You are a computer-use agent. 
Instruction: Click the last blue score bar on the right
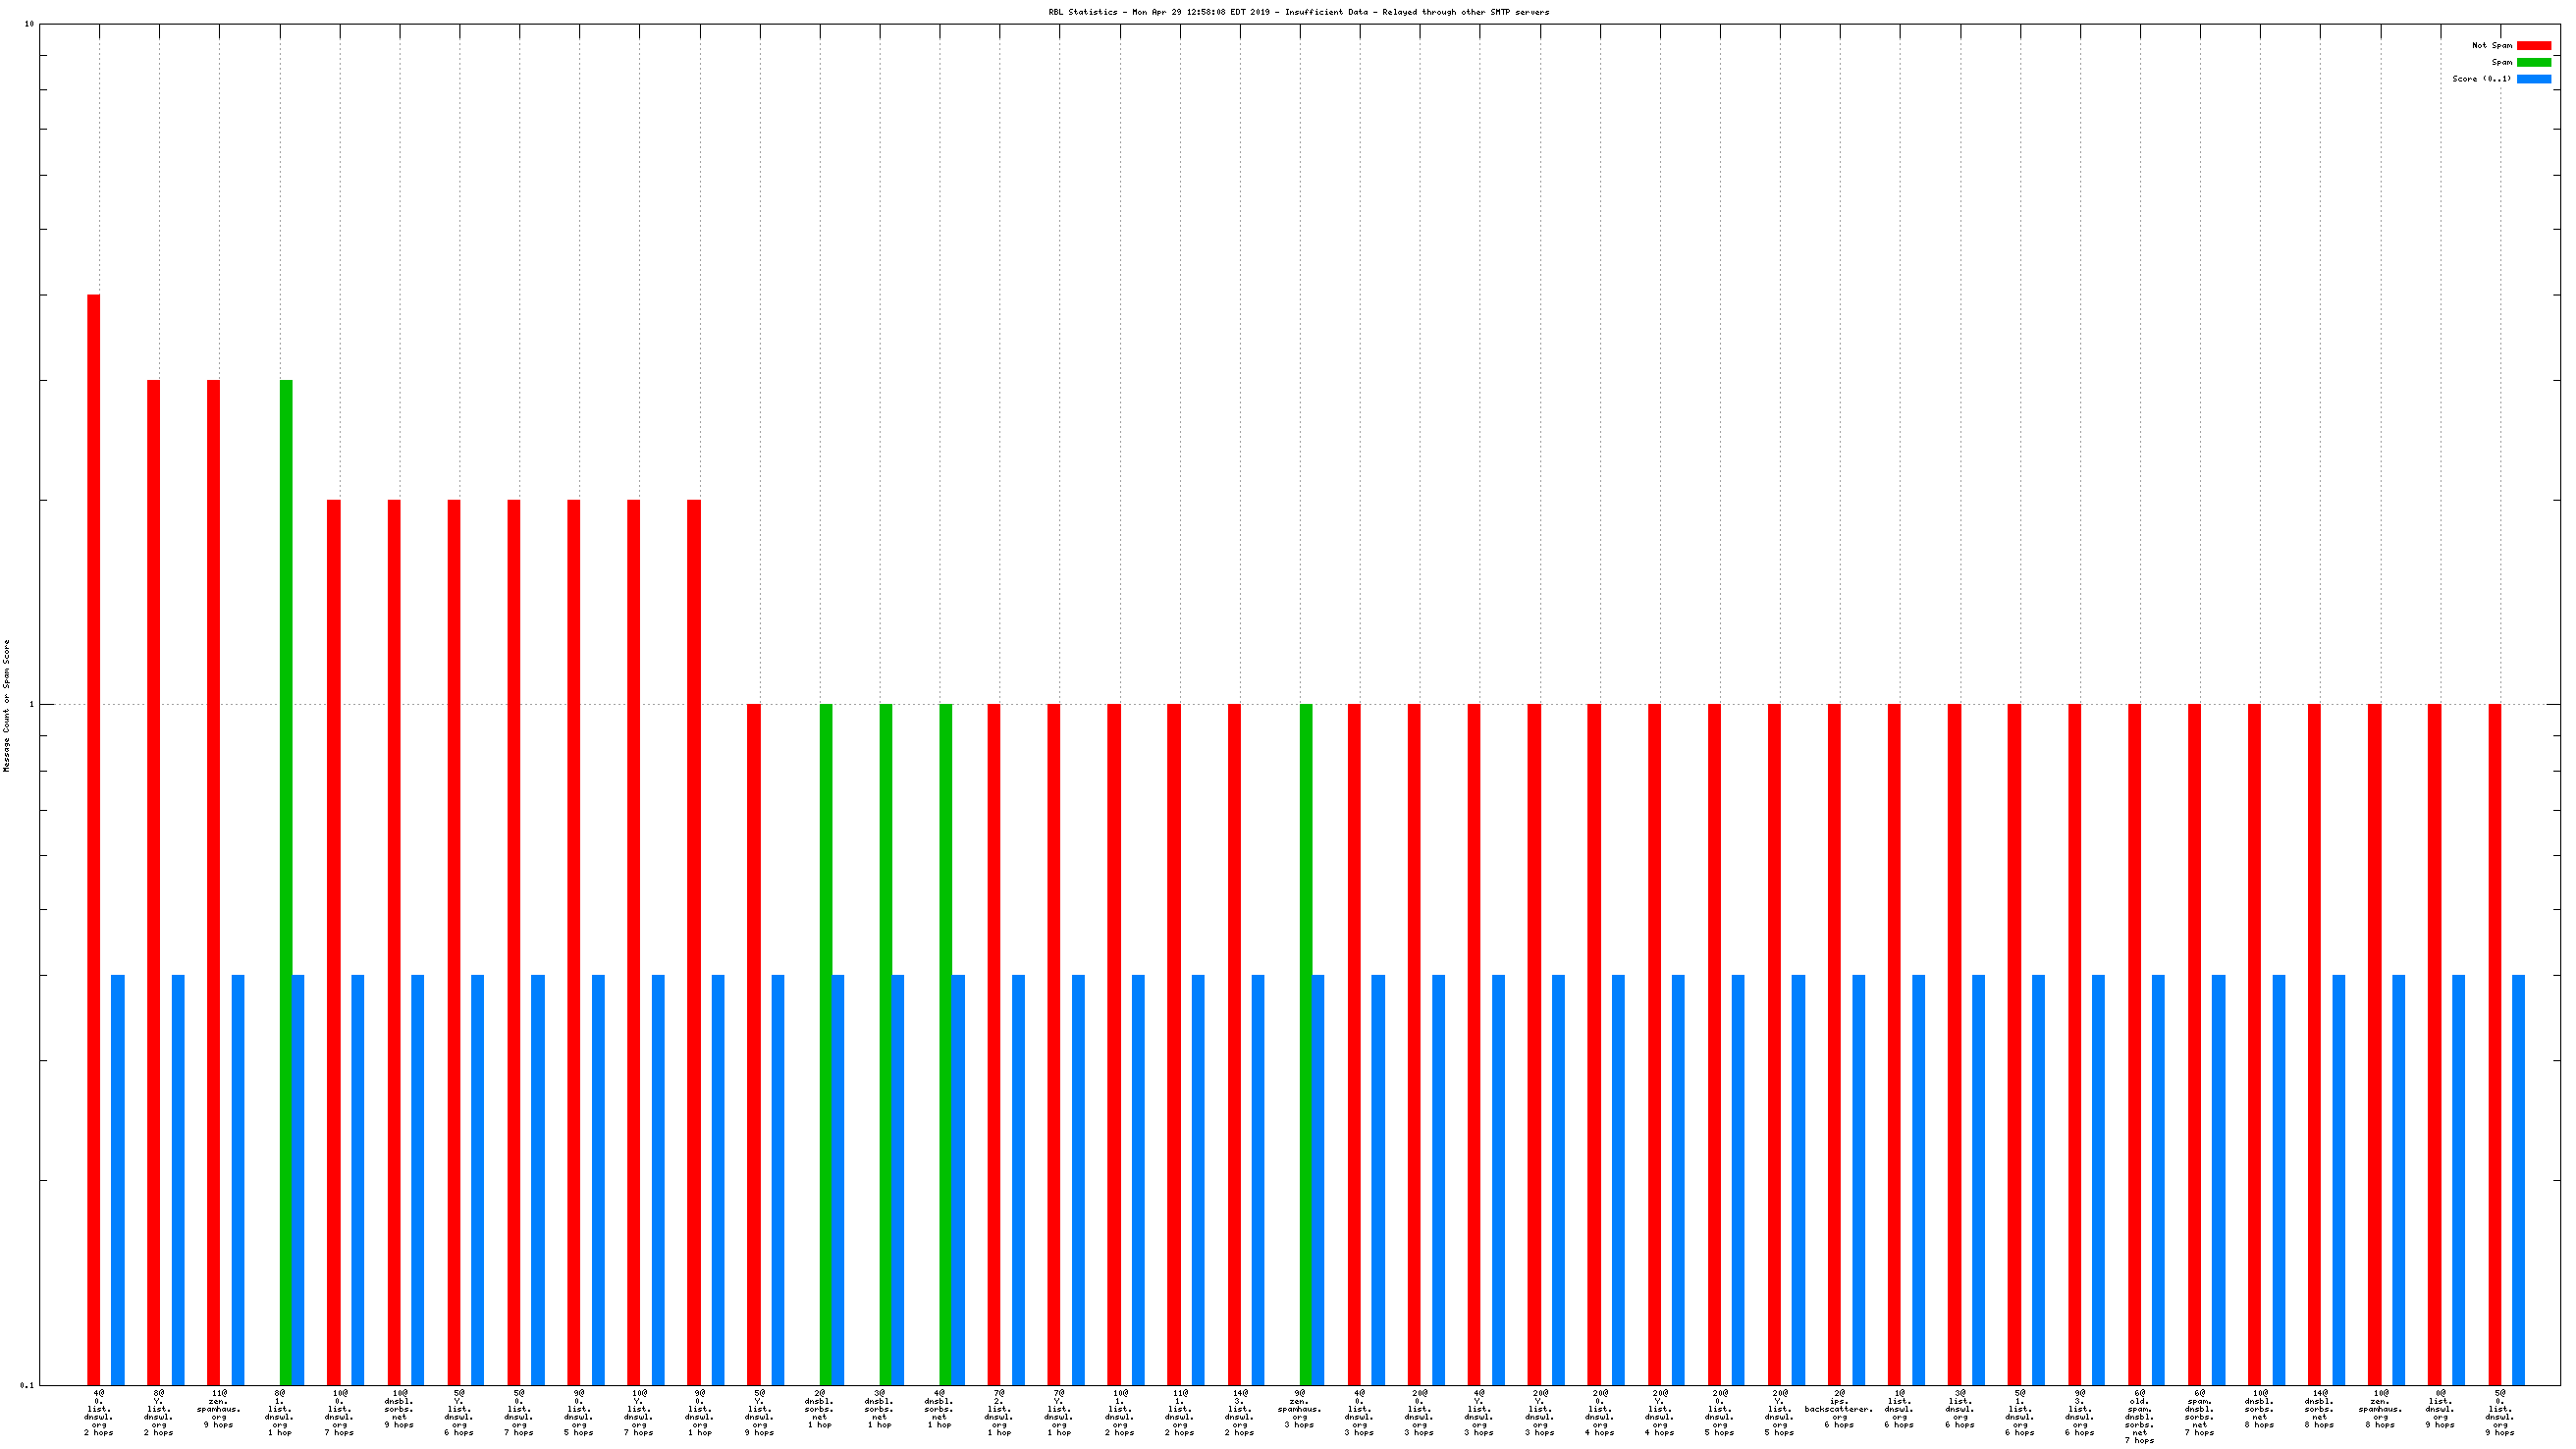click(x=2518, y=1178)
